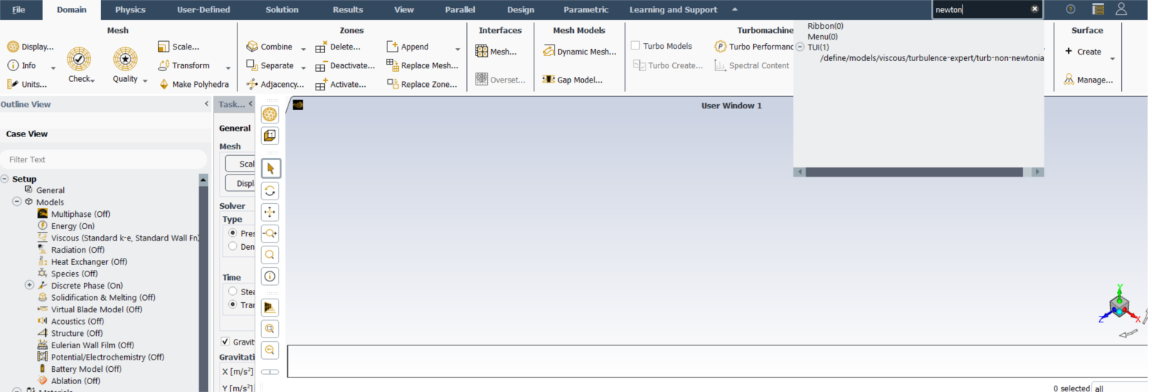Click the Append zones icon

392,46
